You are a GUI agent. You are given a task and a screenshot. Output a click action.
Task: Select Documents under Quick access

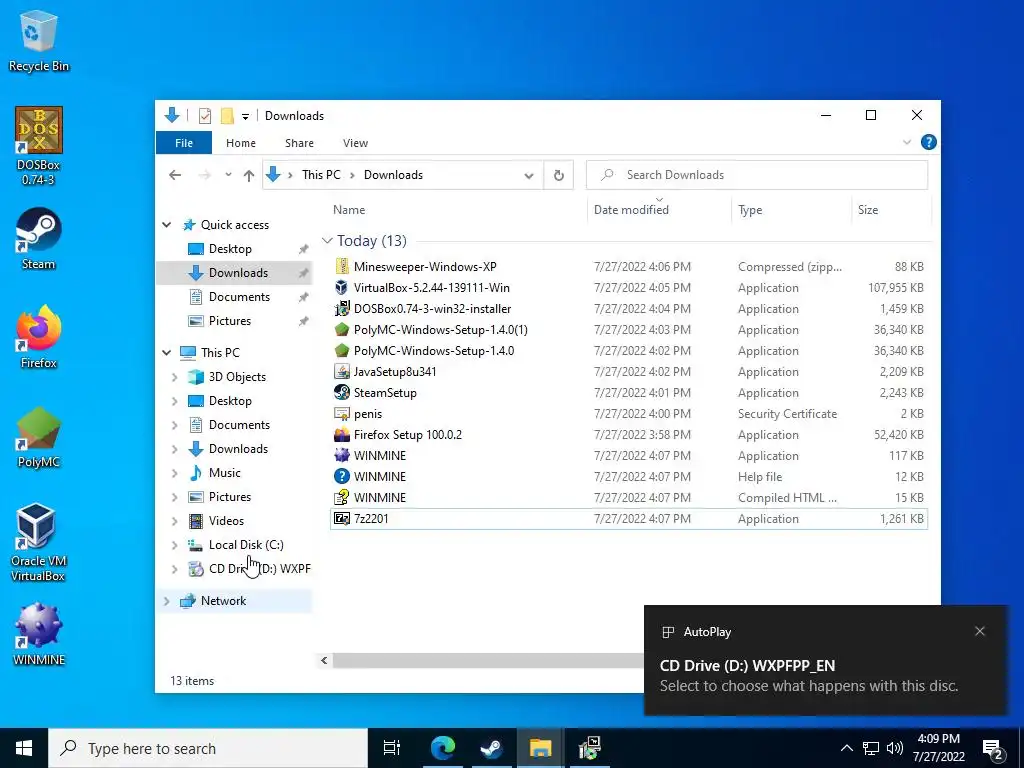[x=239, y=297]
